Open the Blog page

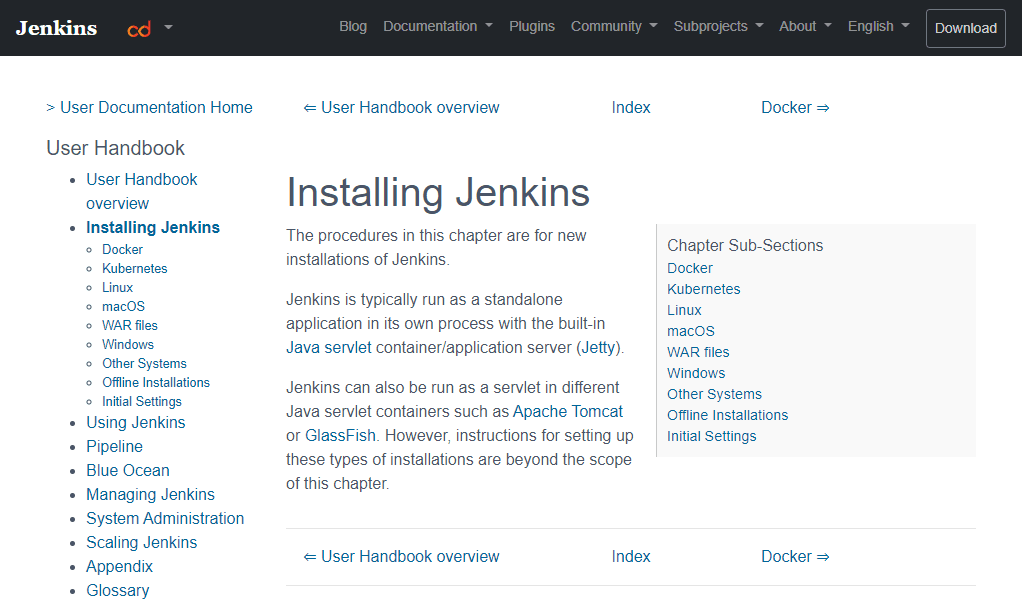tap(352, 26)
